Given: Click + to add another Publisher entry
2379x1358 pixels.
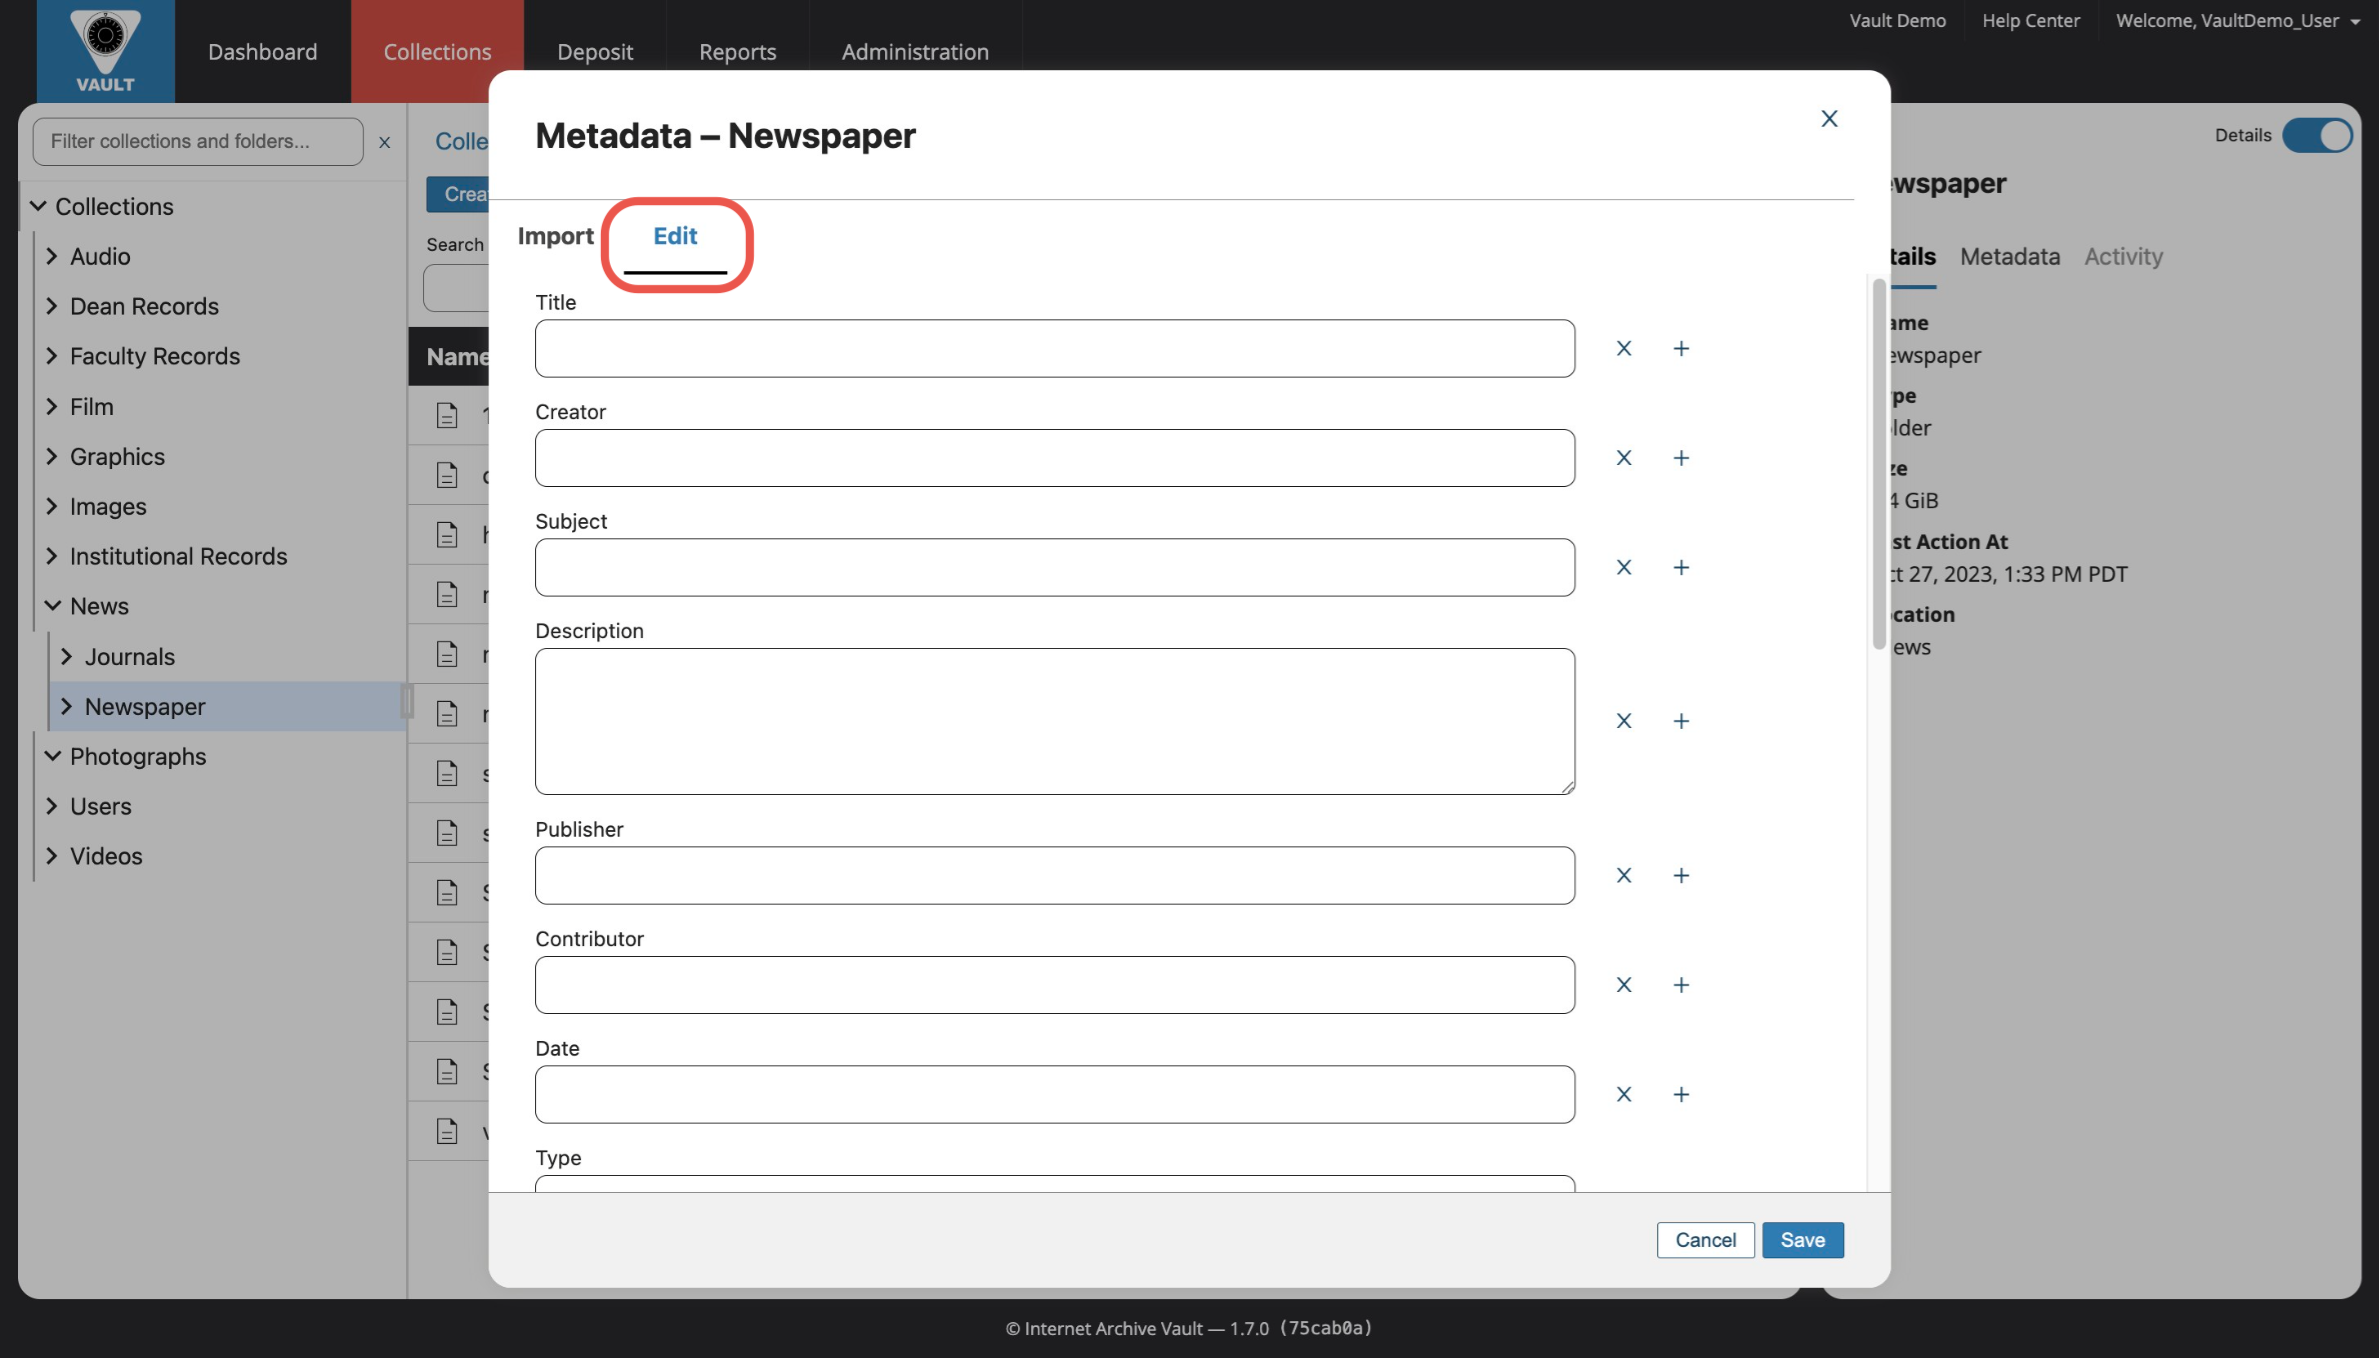Looking at the screenshot, I should point(1681,874).
